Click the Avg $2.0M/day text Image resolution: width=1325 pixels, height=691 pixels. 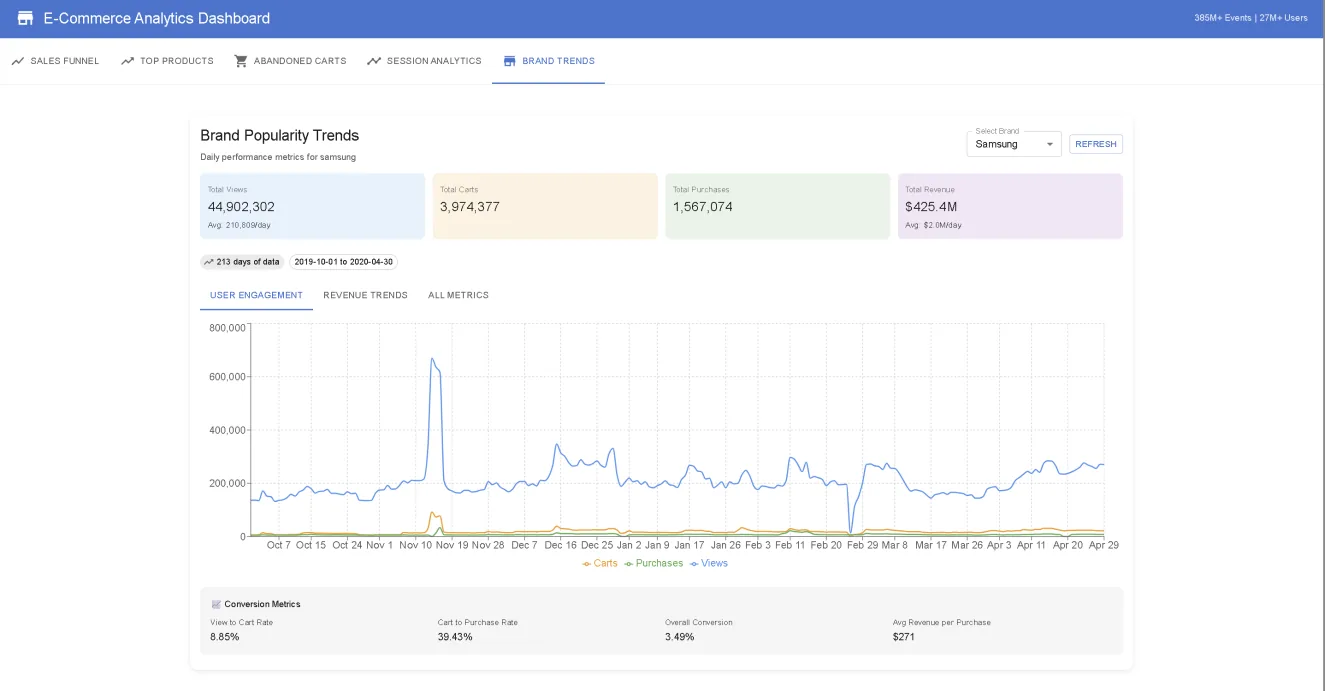(933, 225)
